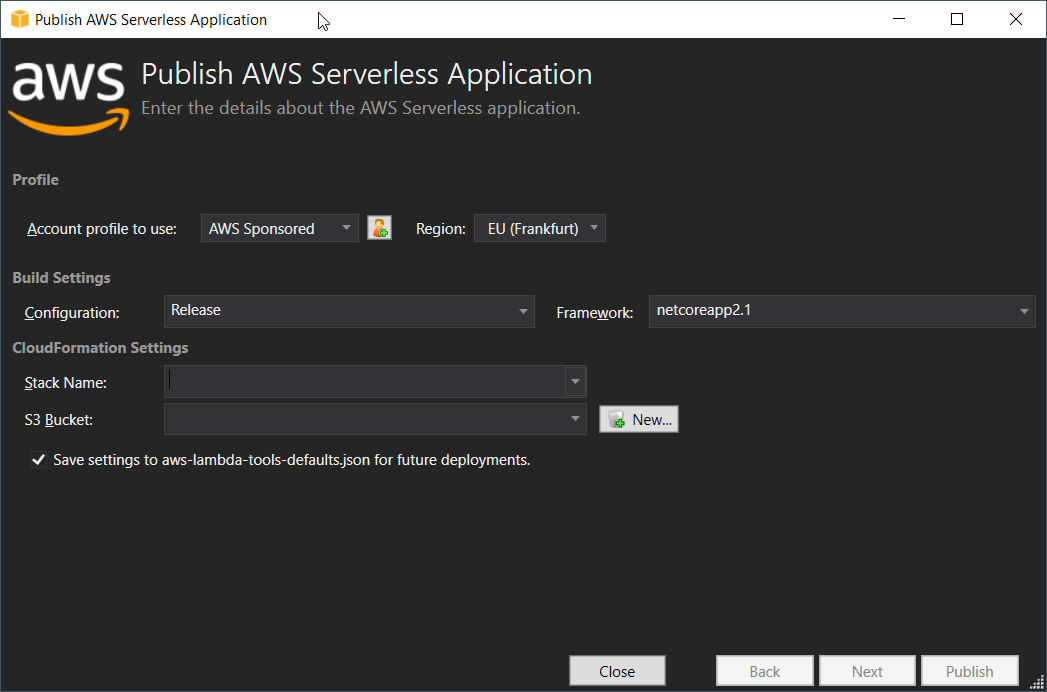Click the AWS package icon in title bar

tap(17, 18)
